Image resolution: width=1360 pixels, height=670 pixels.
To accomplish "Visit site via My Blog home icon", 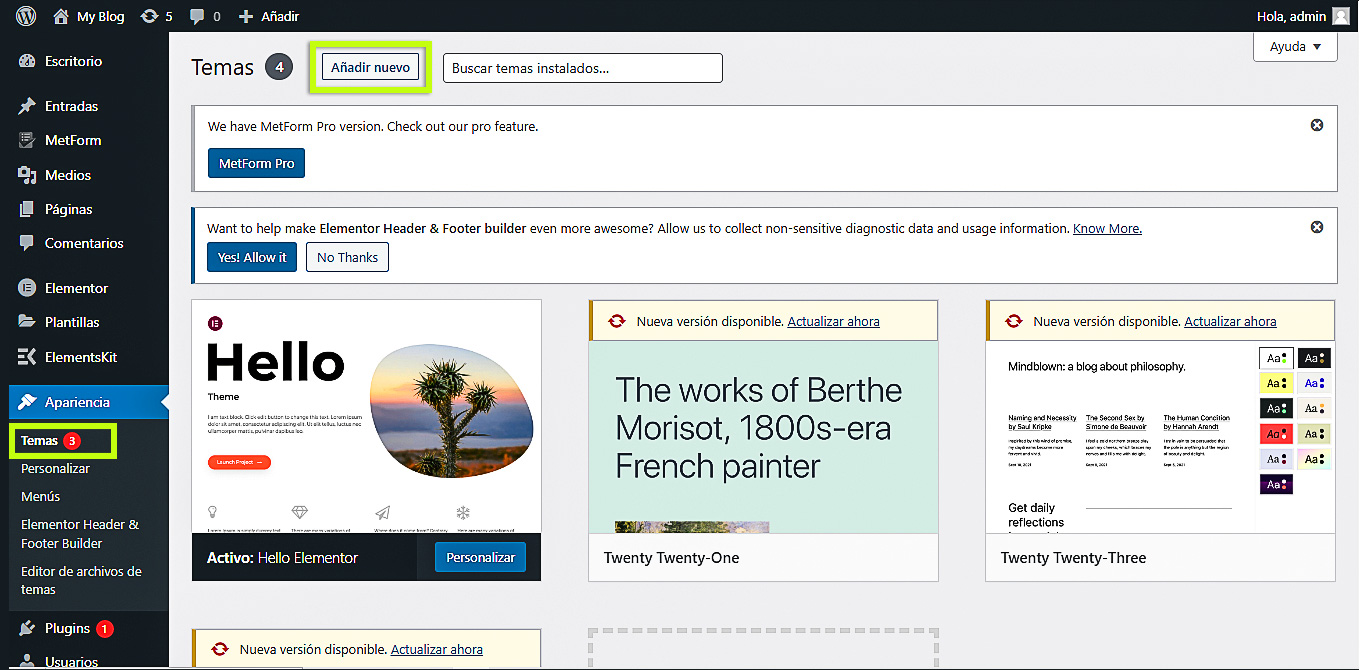I will point(61,16).
